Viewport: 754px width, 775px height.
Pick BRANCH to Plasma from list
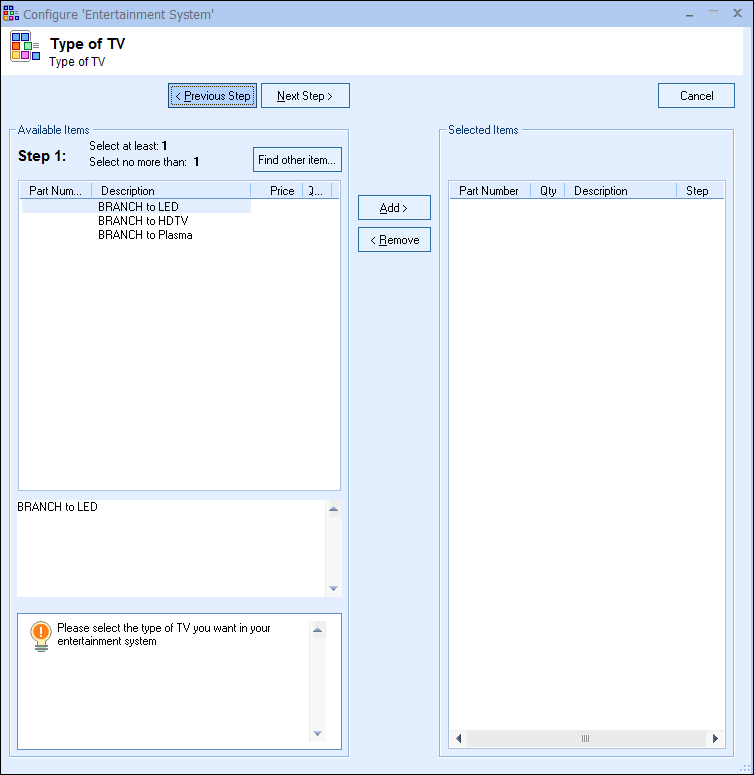click(x=145, y=235)
